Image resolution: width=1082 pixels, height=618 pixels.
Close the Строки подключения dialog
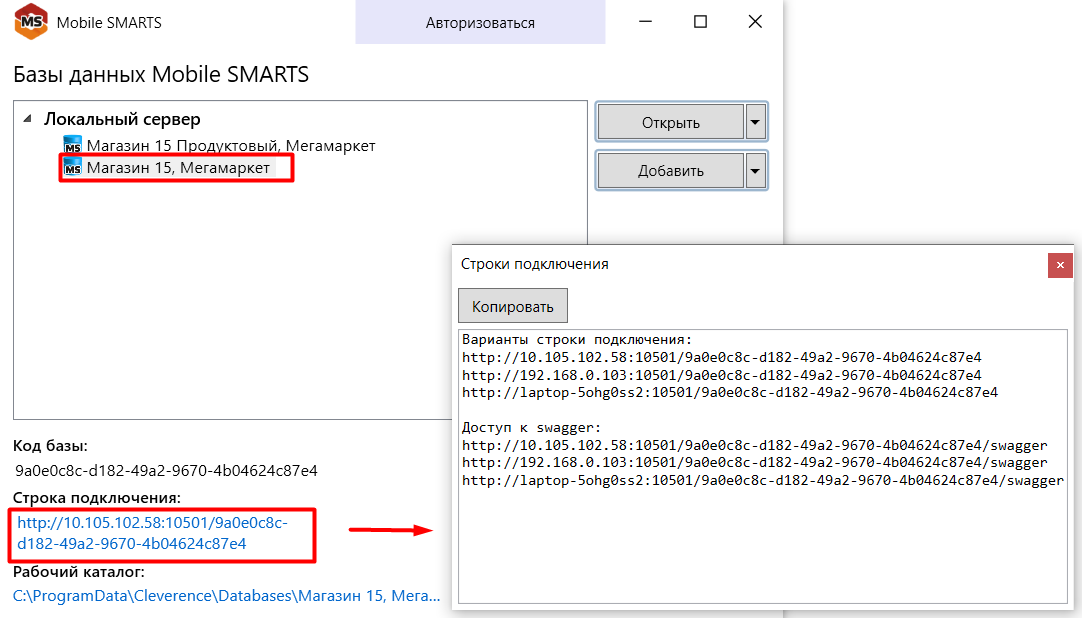pos(1060,265)
